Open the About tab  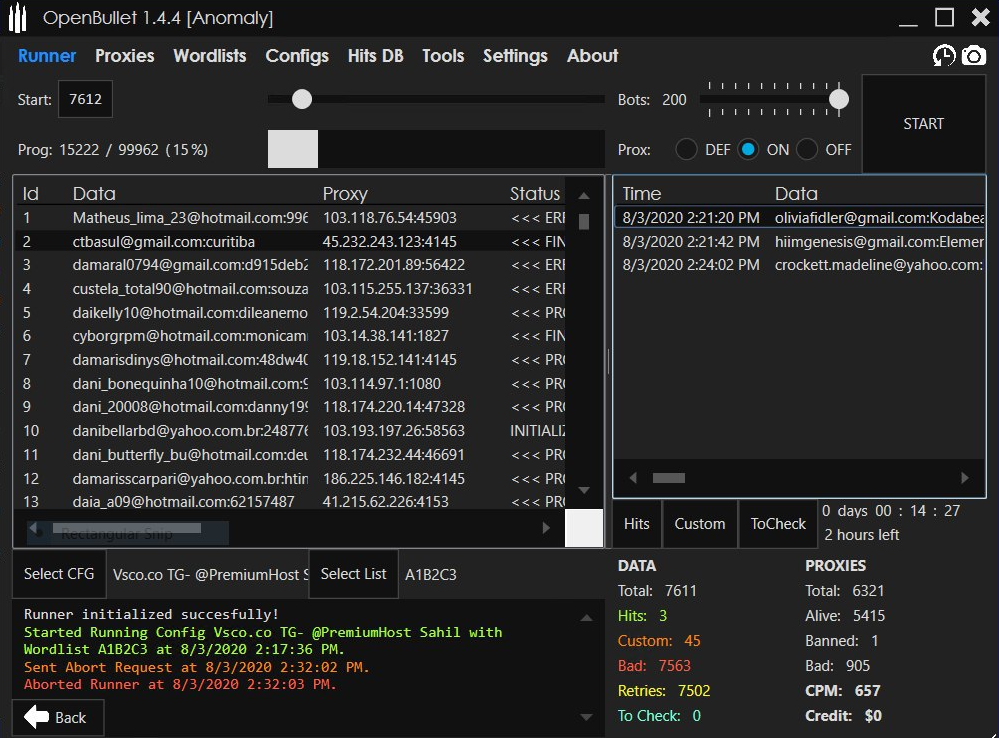593,56
